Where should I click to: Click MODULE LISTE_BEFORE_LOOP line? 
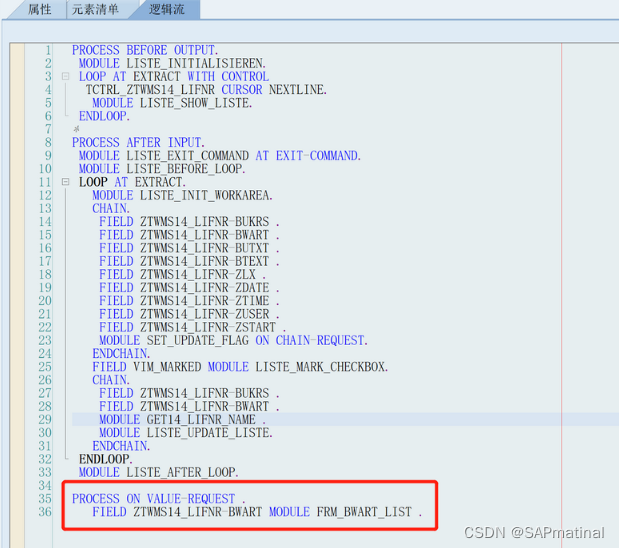162,169
